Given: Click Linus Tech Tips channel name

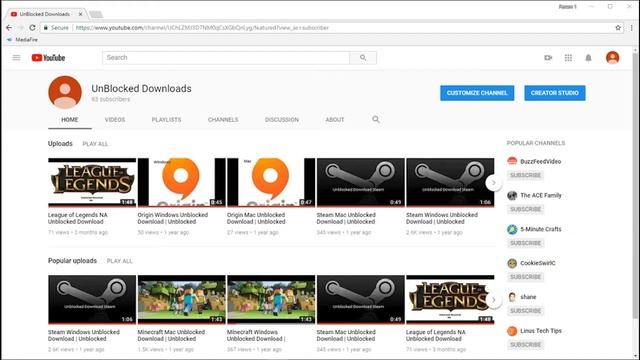Looking at the screenshot, I should 541,331.
